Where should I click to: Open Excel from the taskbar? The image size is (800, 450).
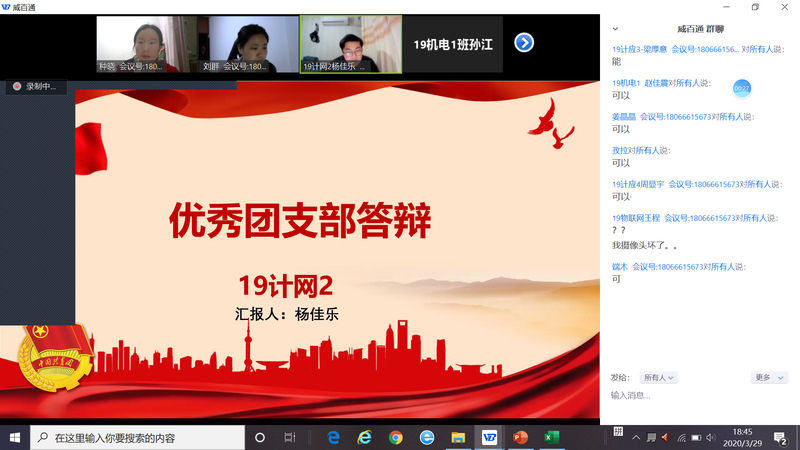click(x=550, y=437)
